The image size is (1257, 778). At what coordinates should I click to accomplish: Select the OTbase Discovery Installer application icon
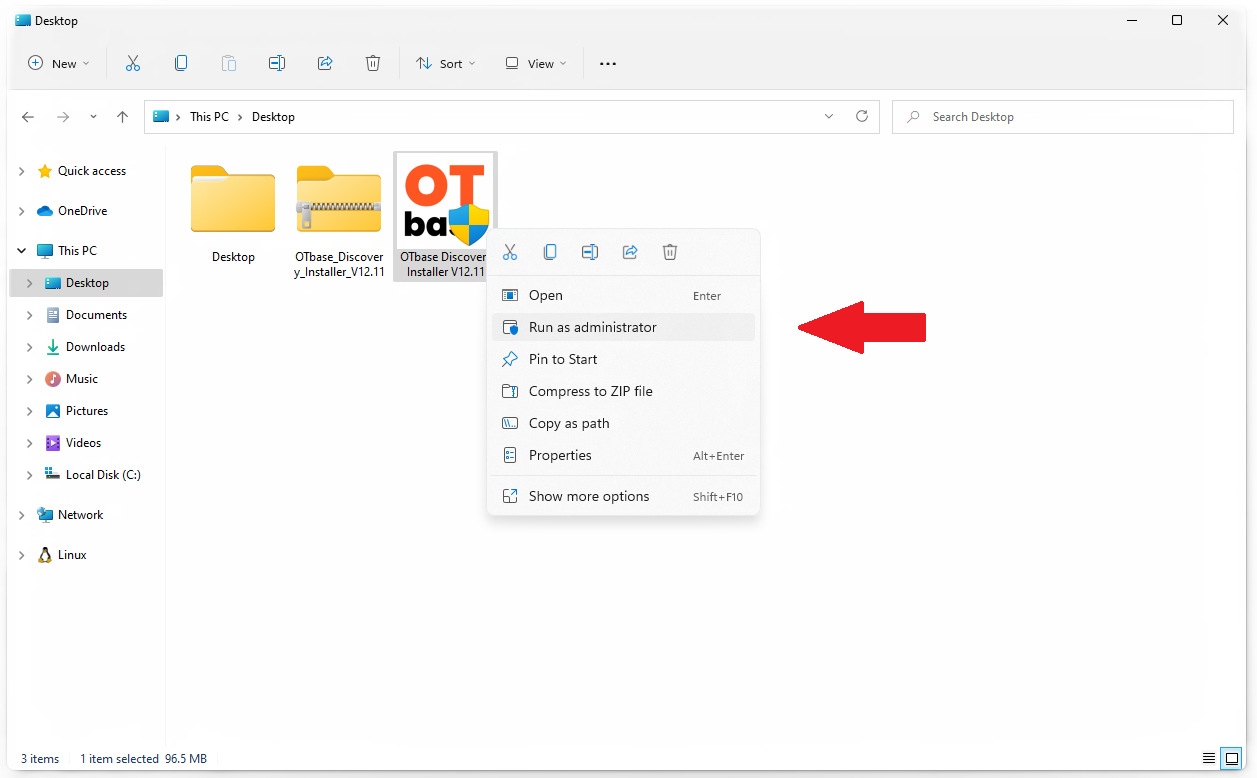pyautogui.click(x=445, y=200)
